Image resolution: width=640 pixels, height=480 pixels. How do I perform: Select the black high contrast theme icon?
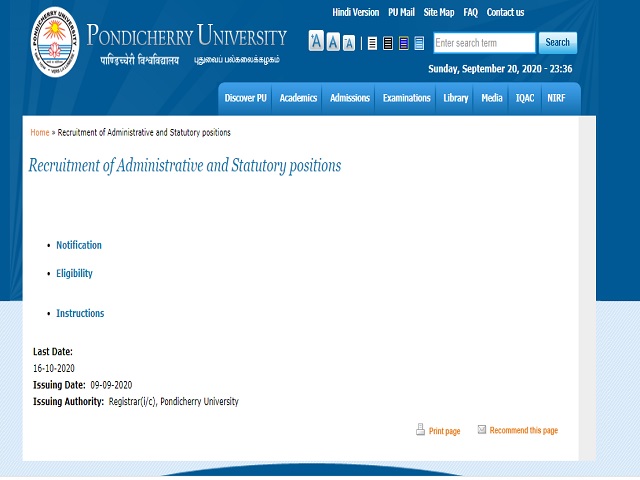388,43
